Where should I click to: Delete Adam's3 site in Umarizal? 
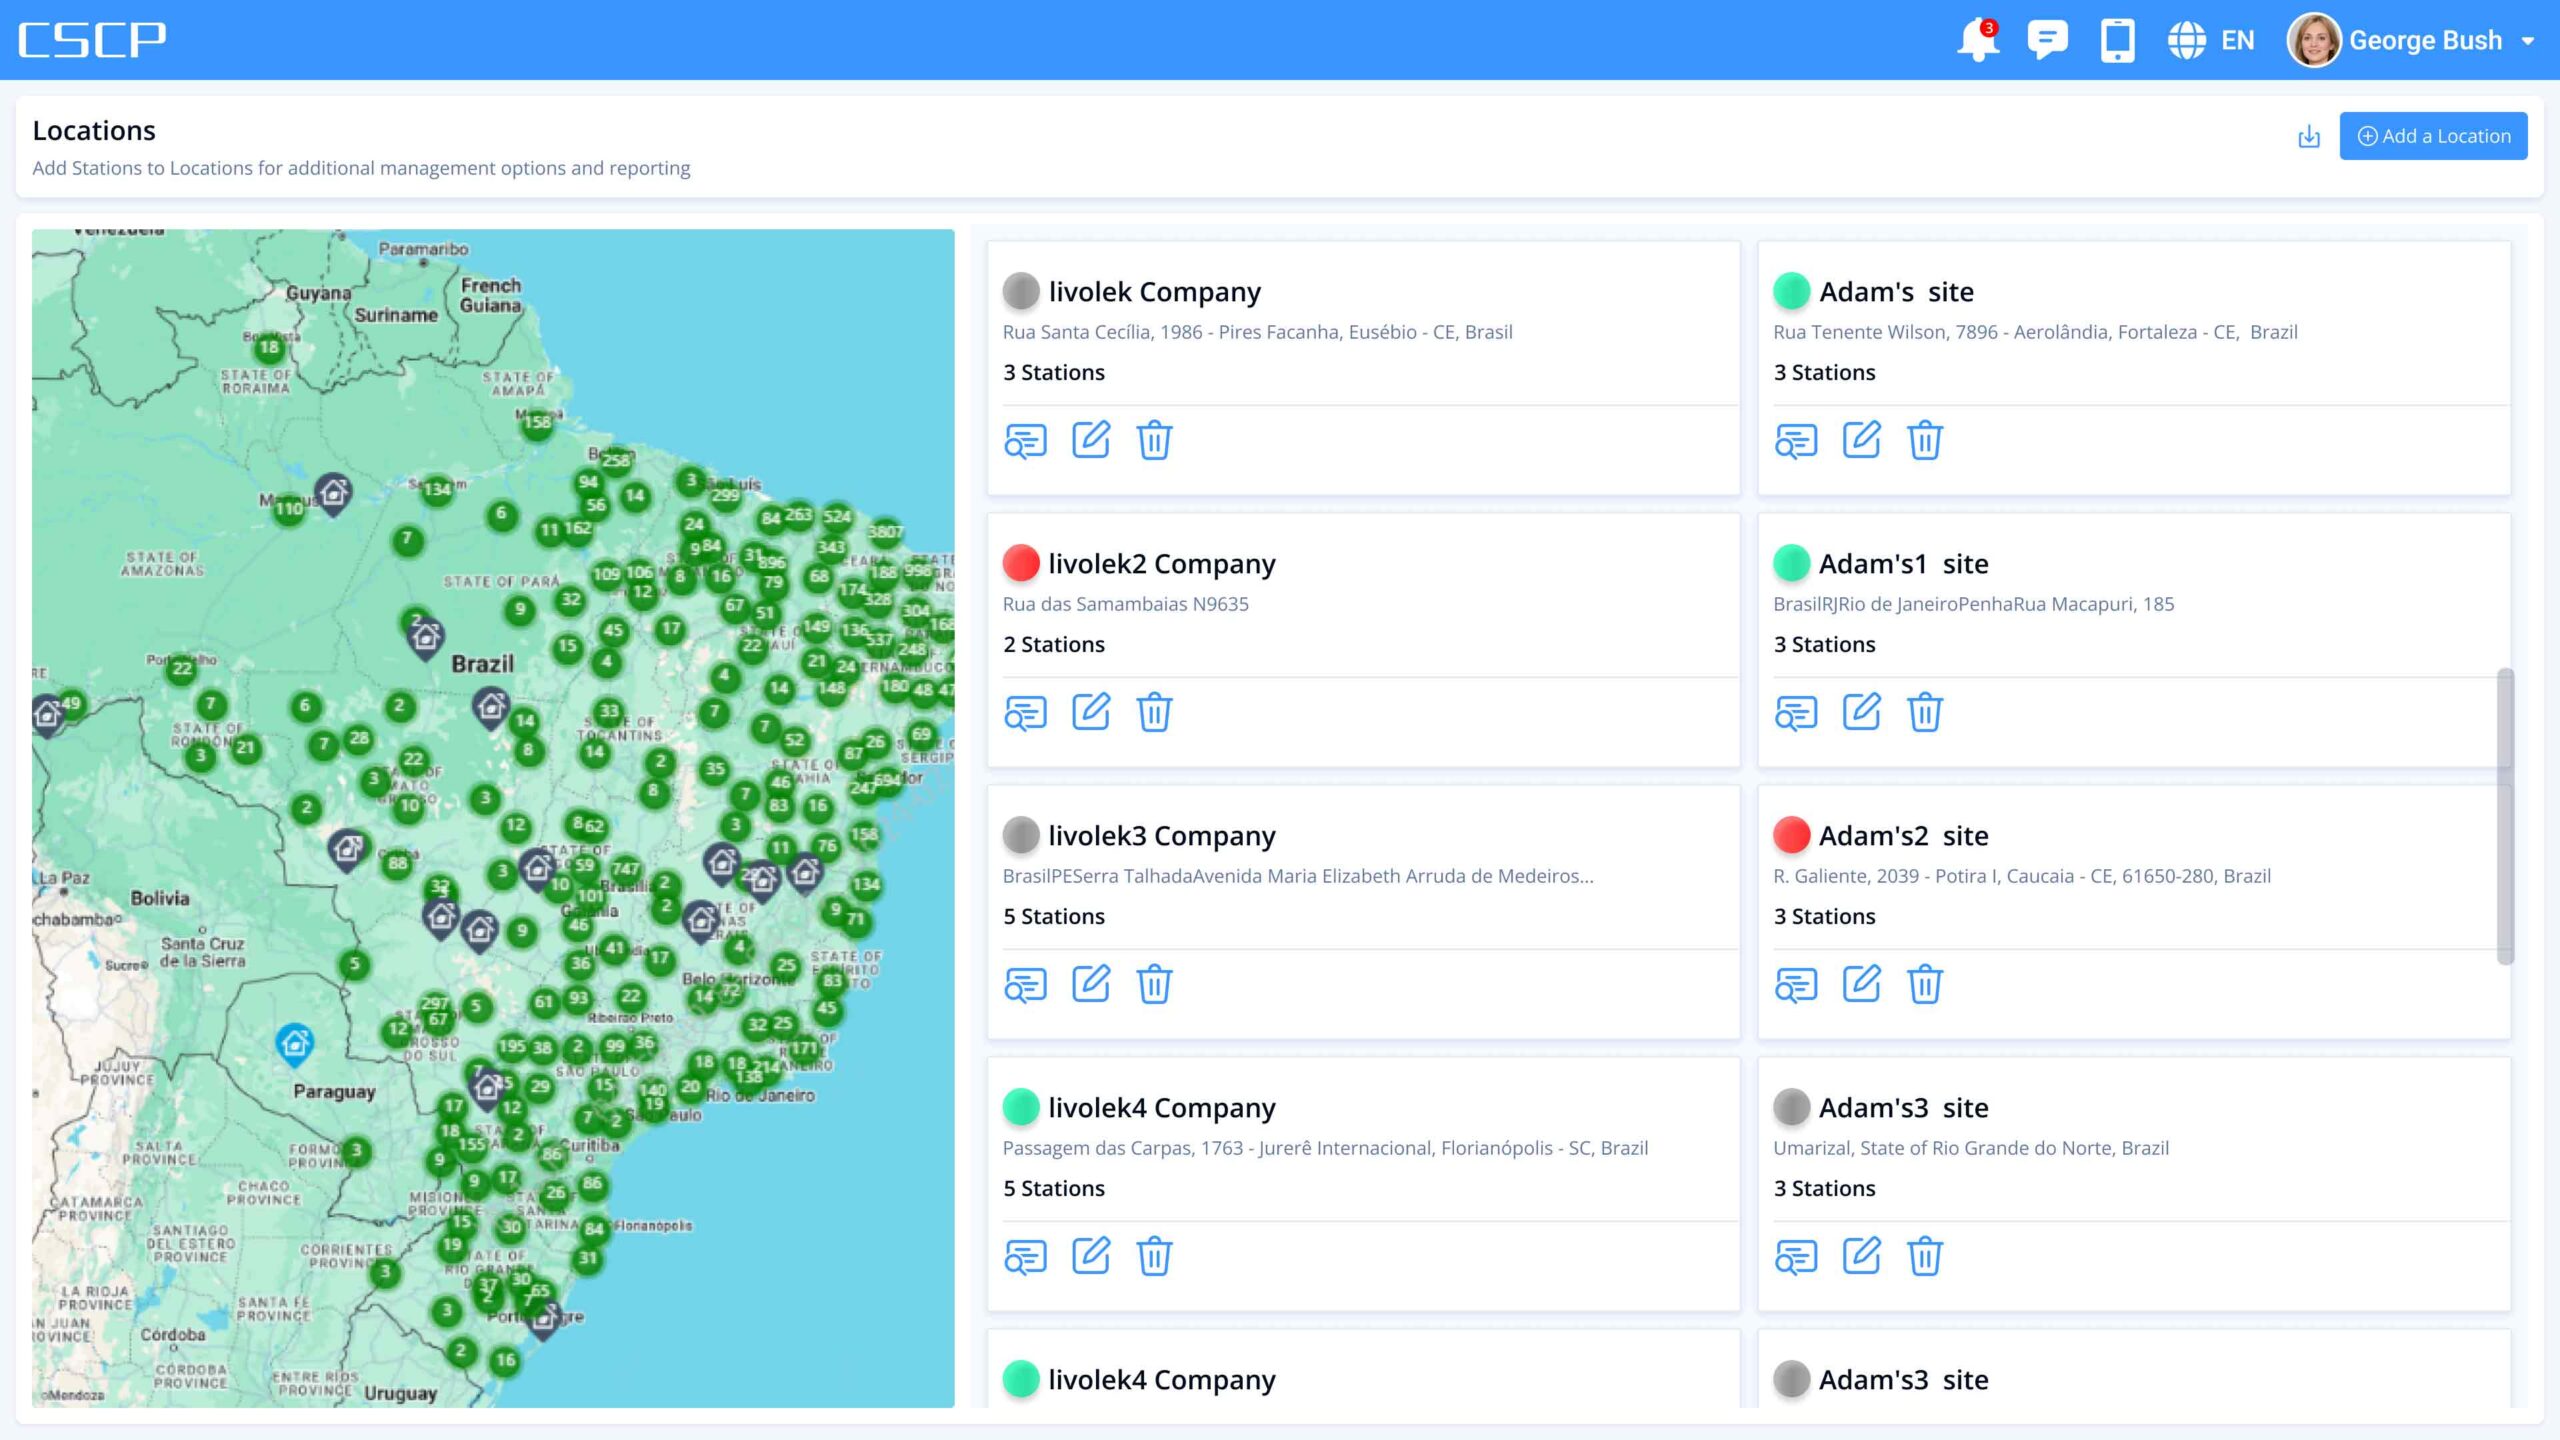[x=1925, y=1256]
